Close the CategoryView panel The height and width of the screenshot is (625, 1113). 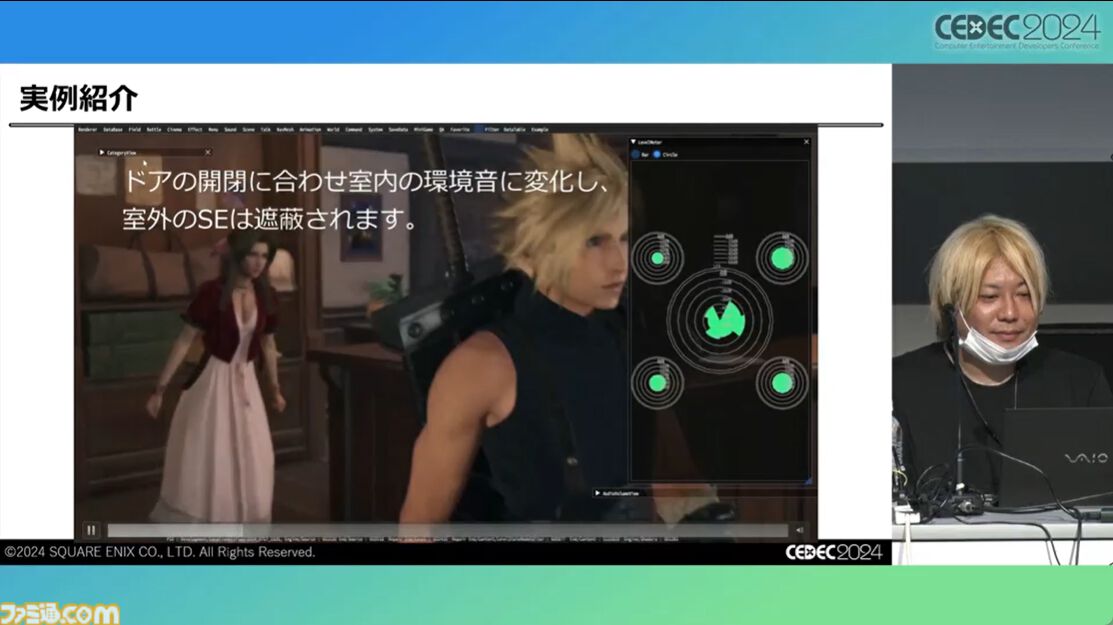pos(207,153)
